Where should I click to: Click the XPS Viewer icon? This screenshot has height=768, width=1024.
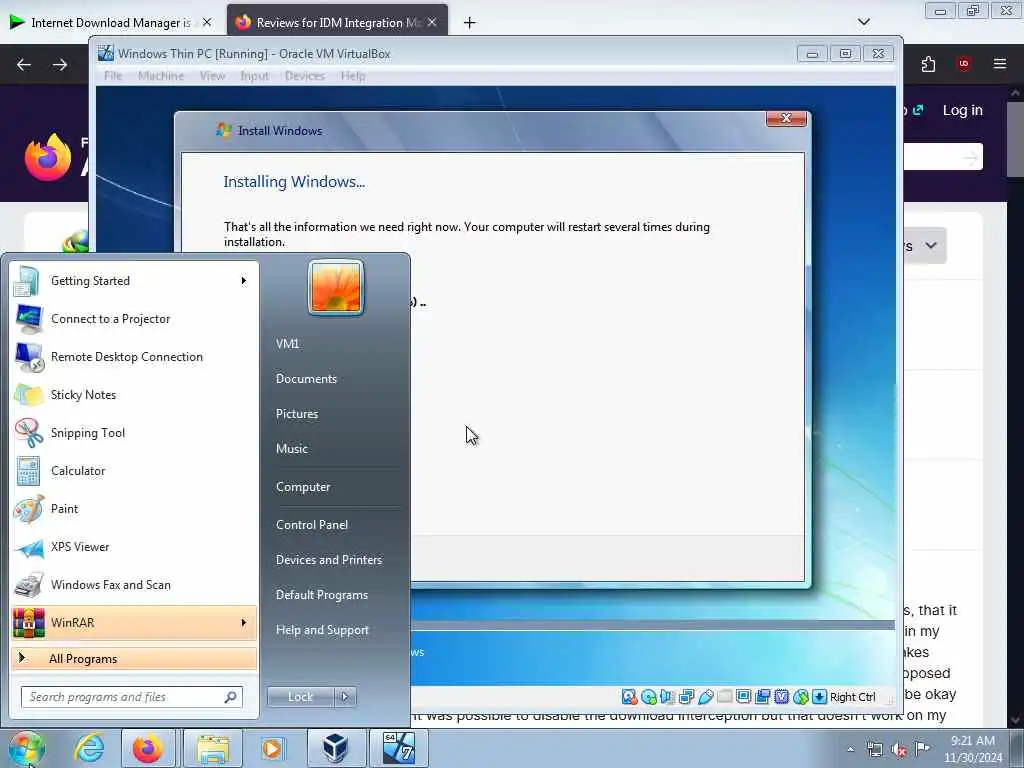(29, 547)
